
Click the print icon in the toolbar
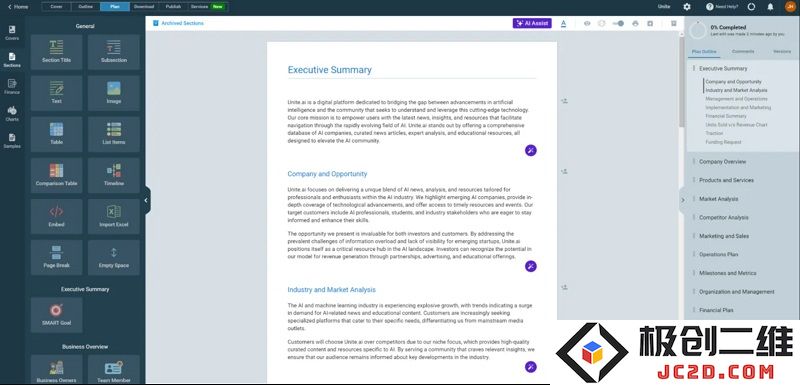coord(635,23)
